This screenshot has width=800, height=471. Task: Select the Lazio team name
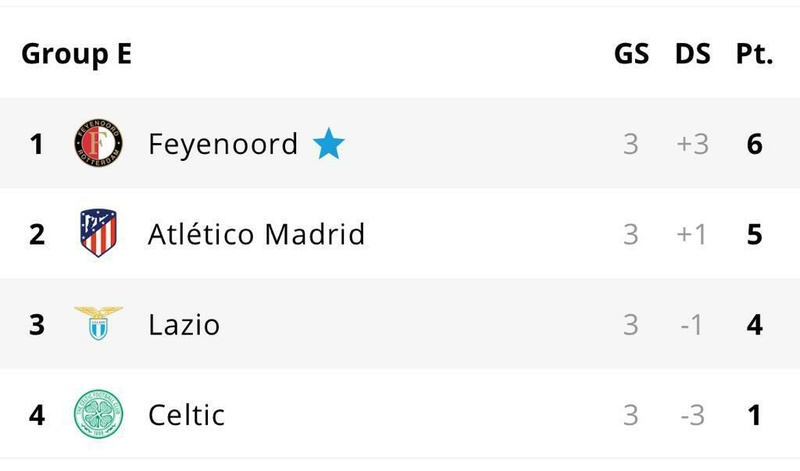184,324
